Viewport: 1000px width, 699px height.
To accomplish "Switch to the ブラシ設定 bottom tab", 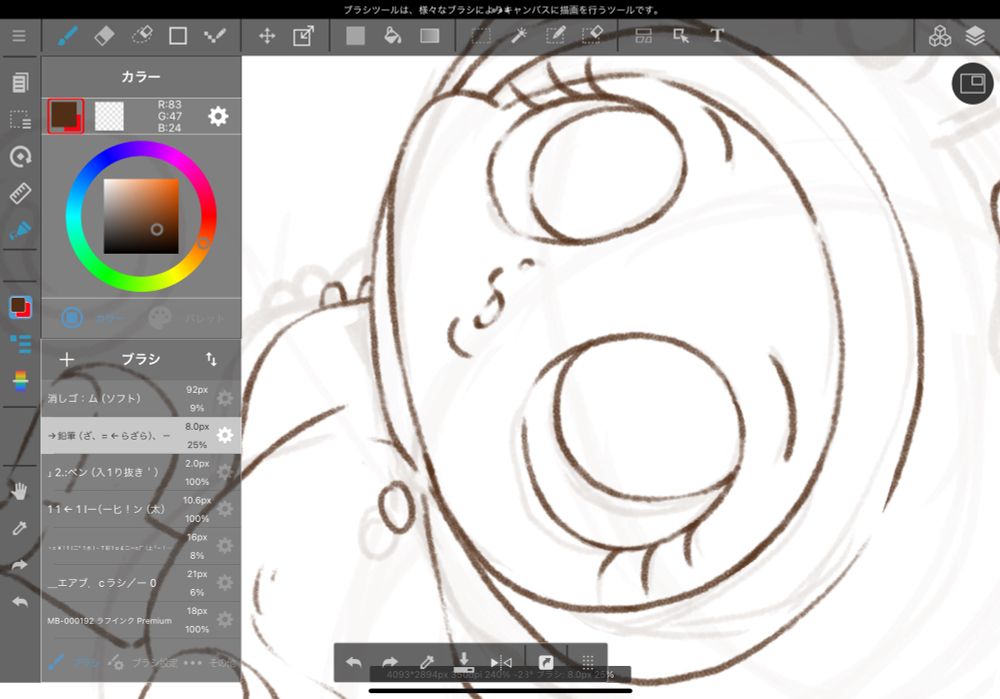I will click(143, 663).
